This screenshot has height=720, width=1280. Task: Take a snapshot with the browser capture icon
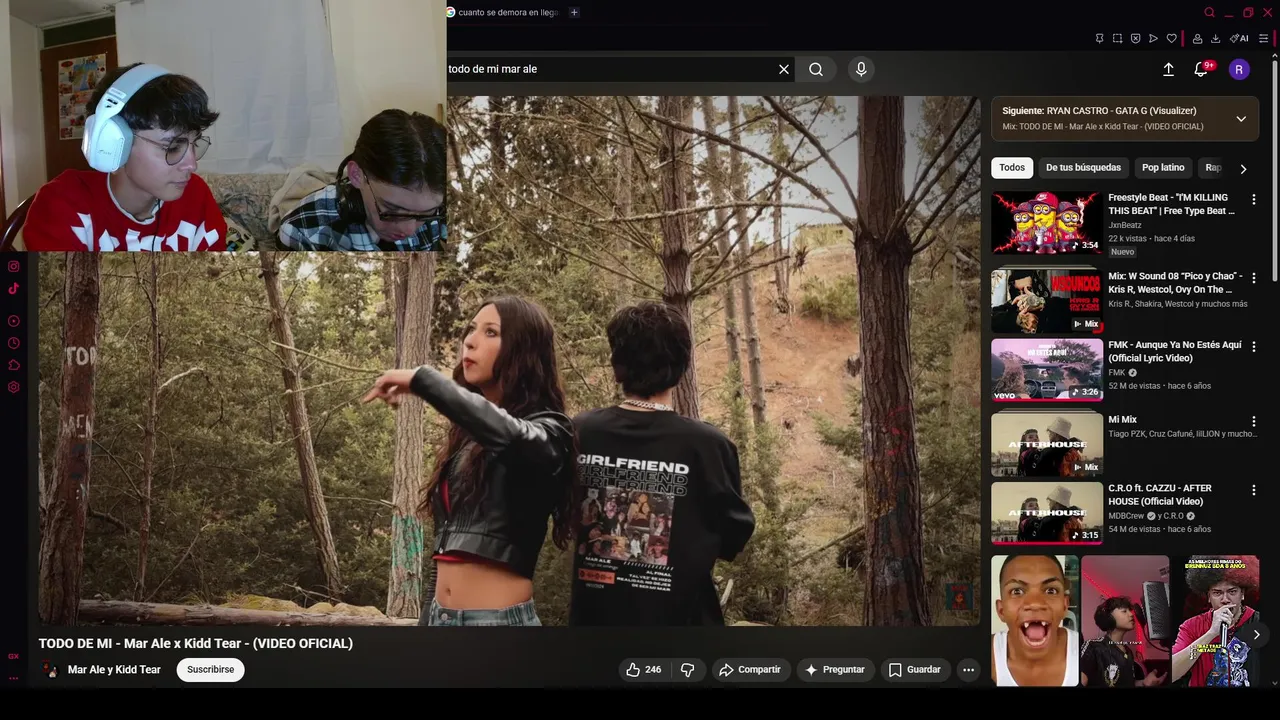(1117, 39)
